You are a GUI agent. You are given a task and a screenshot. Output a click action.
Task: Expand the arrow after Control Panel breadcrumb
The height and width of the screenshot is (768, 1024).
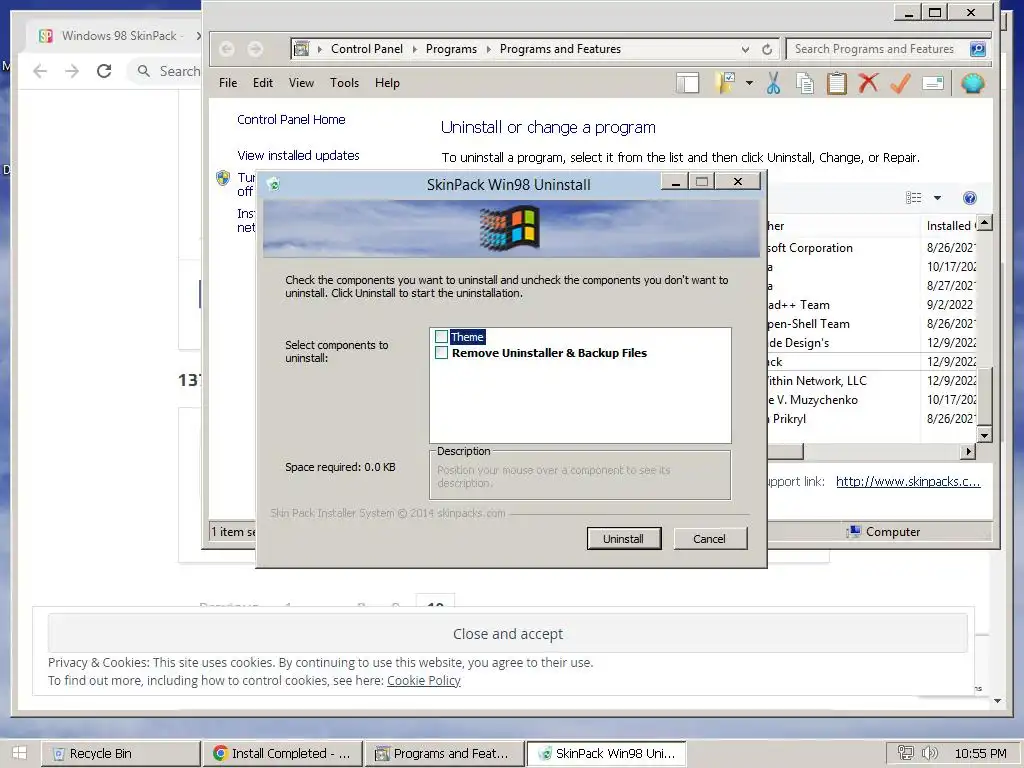[414, 49]
